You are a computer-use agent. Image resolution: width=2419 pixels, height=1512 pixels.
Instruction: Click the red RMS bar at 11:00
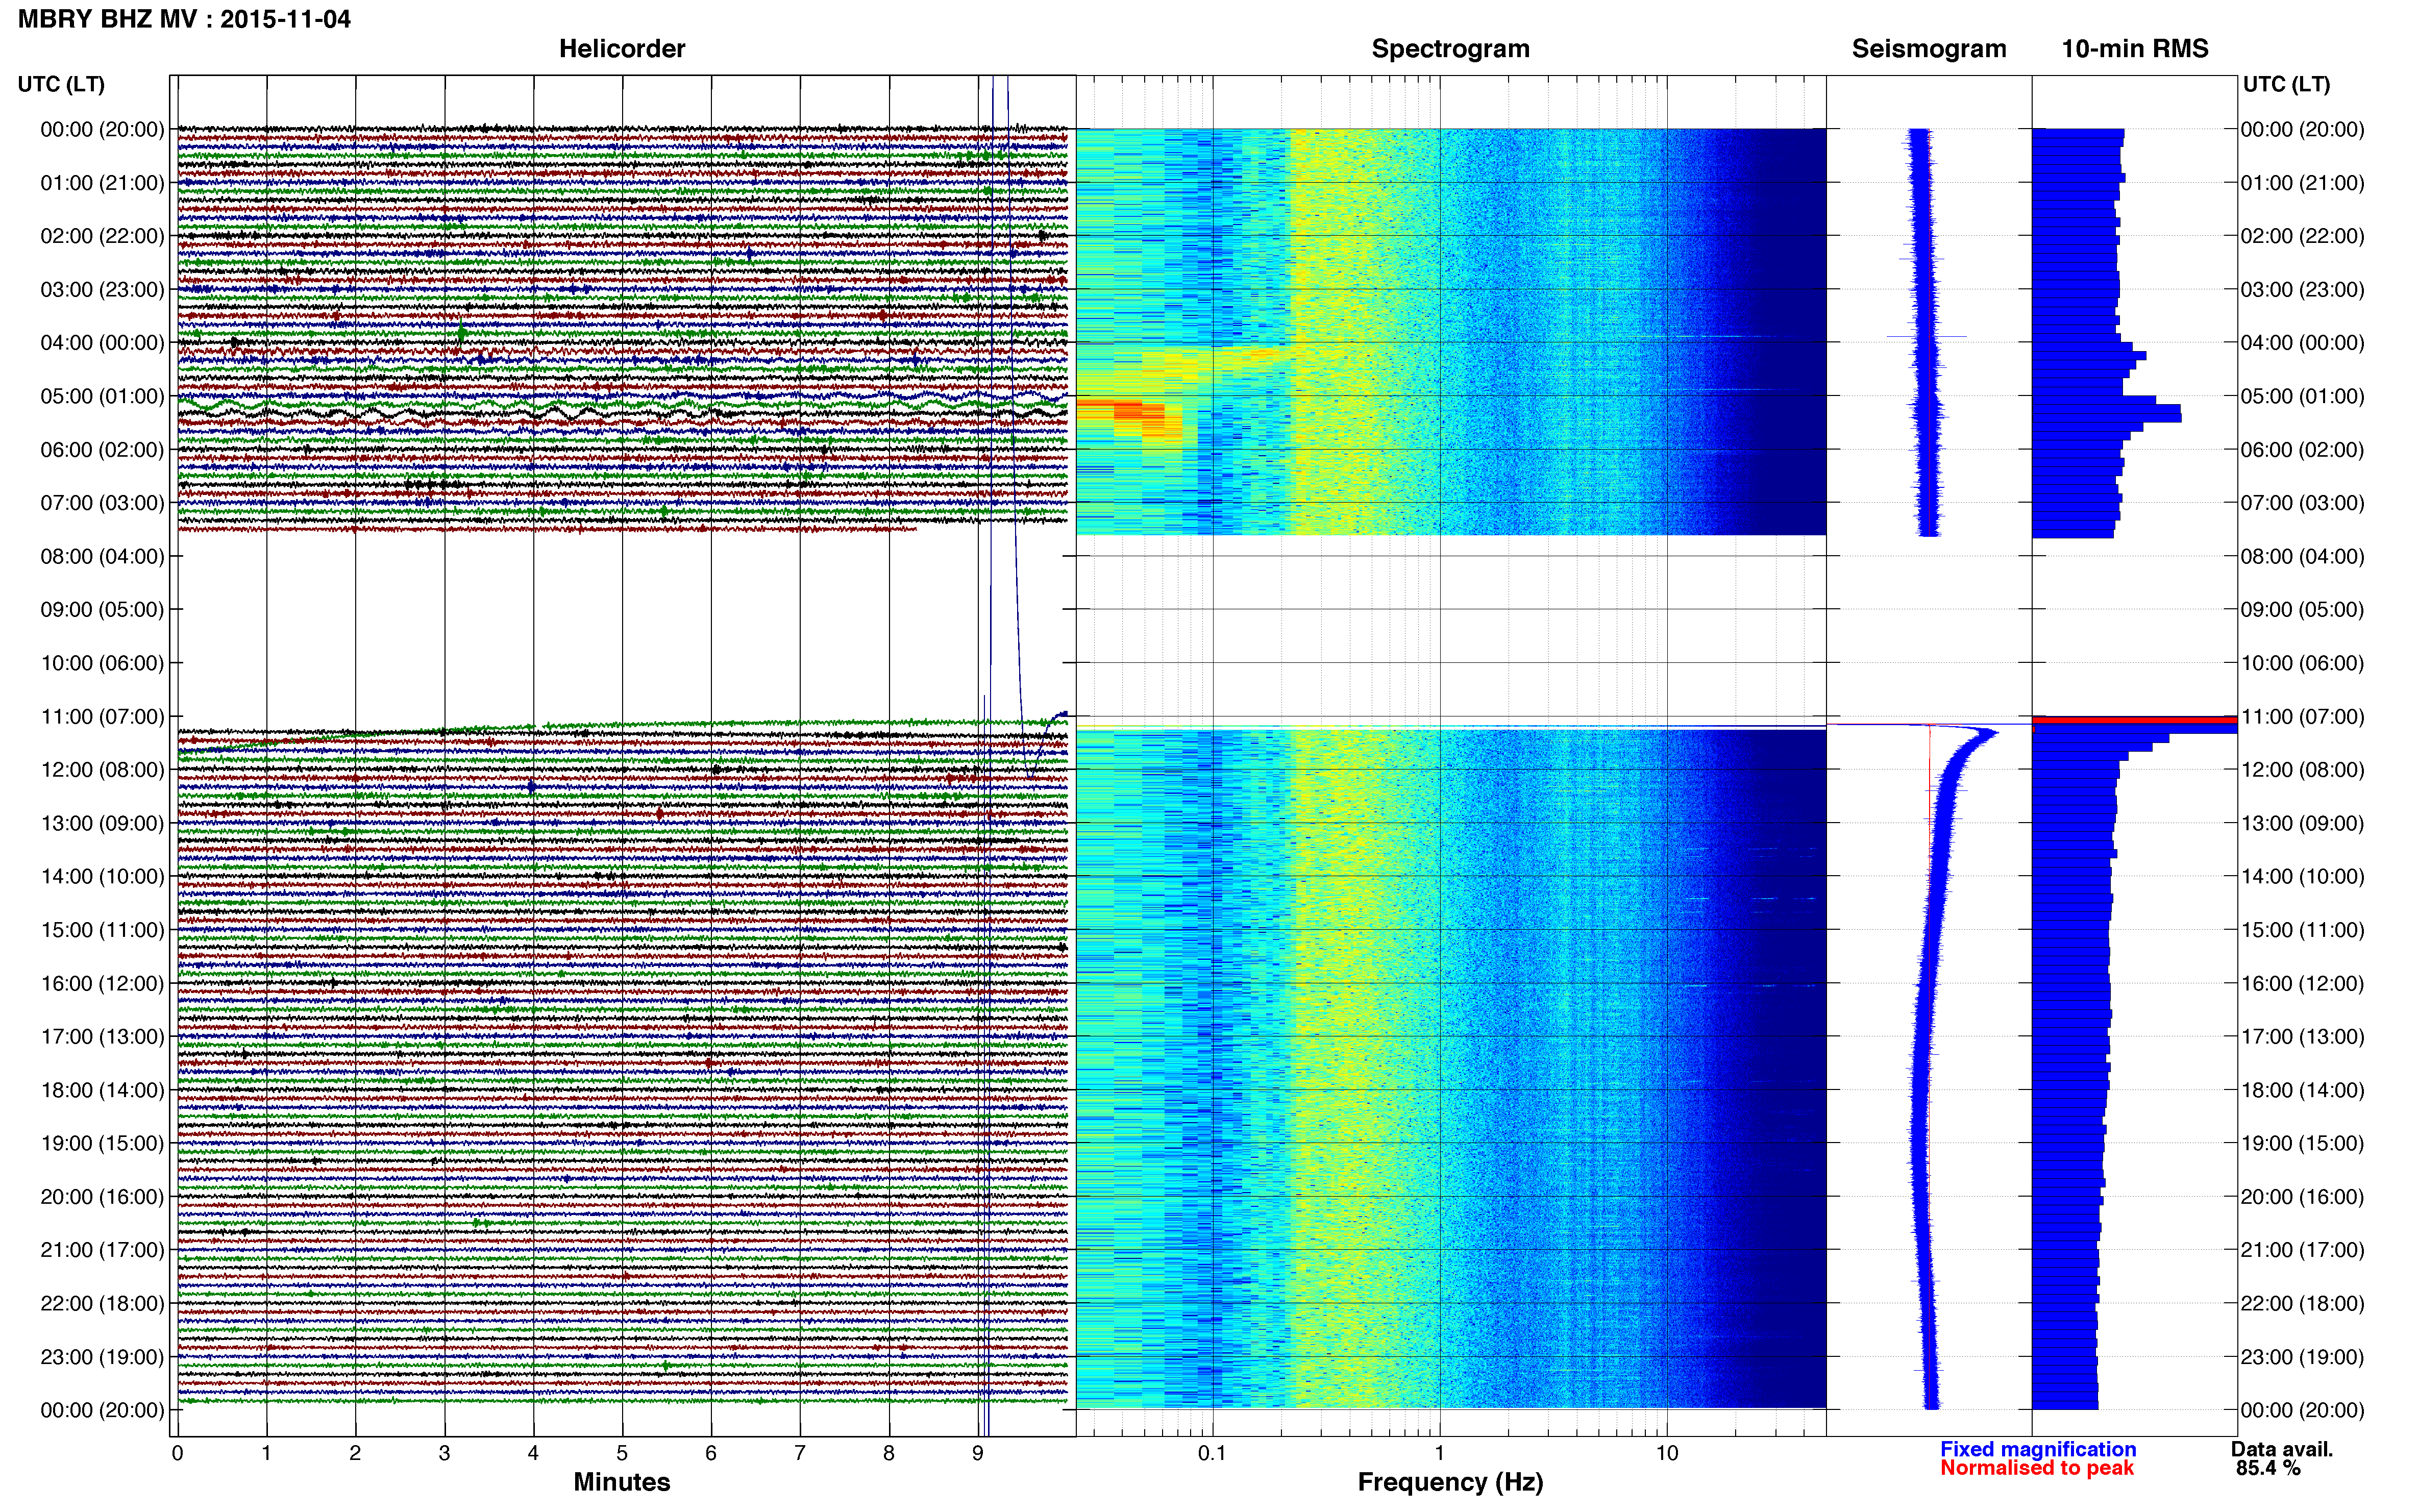pos(2134,719)
